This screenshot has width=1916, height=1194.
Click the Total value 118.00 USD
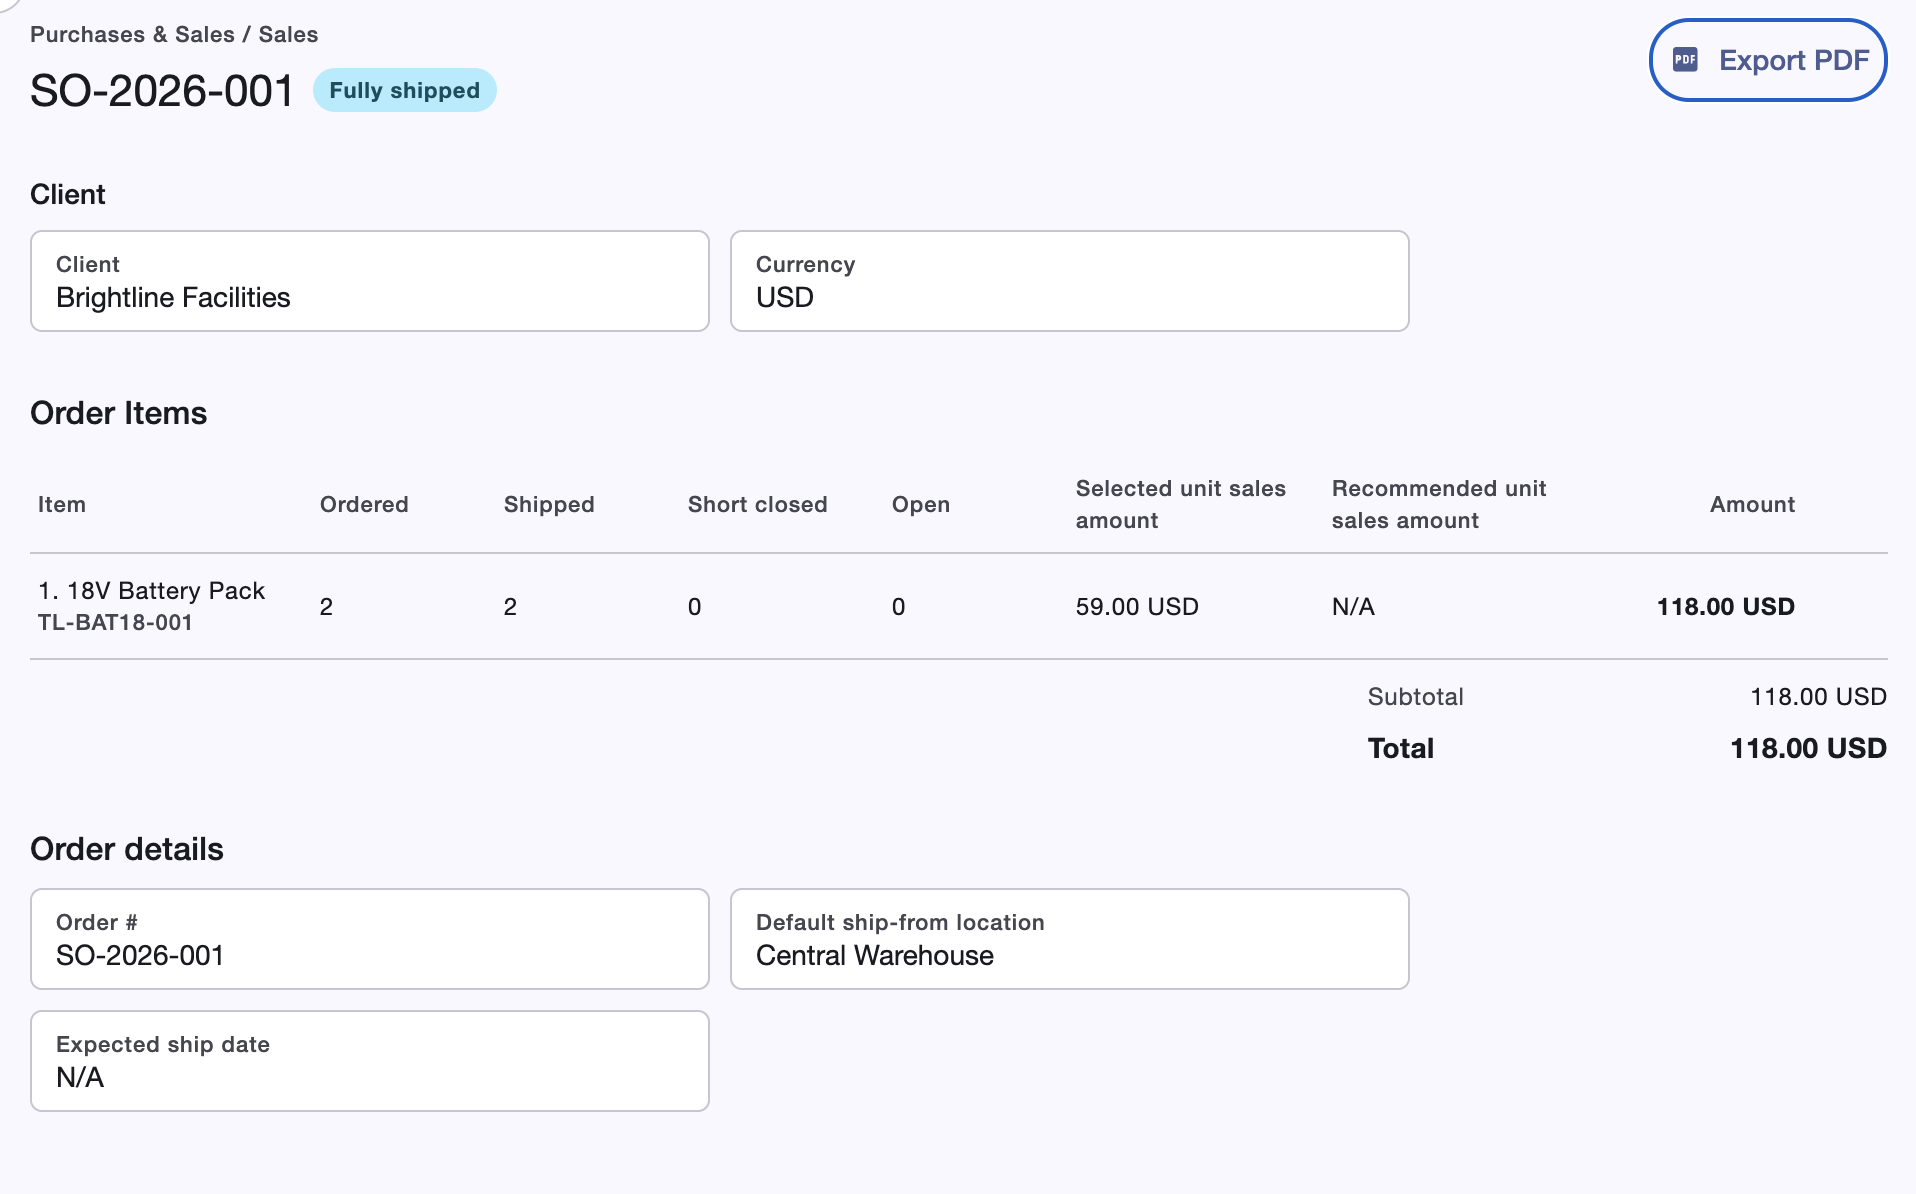1808,749
